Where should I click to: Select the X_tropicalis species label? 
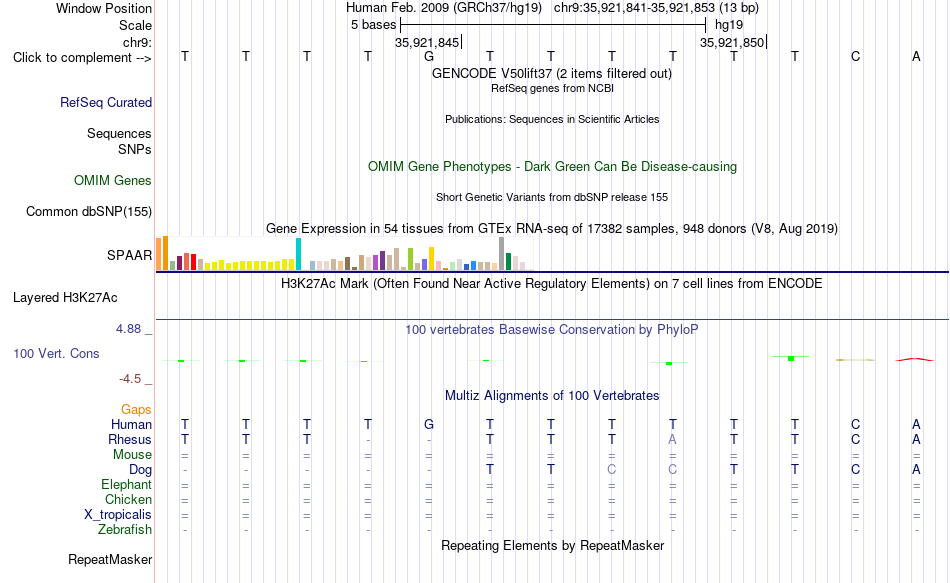(118, 515)
